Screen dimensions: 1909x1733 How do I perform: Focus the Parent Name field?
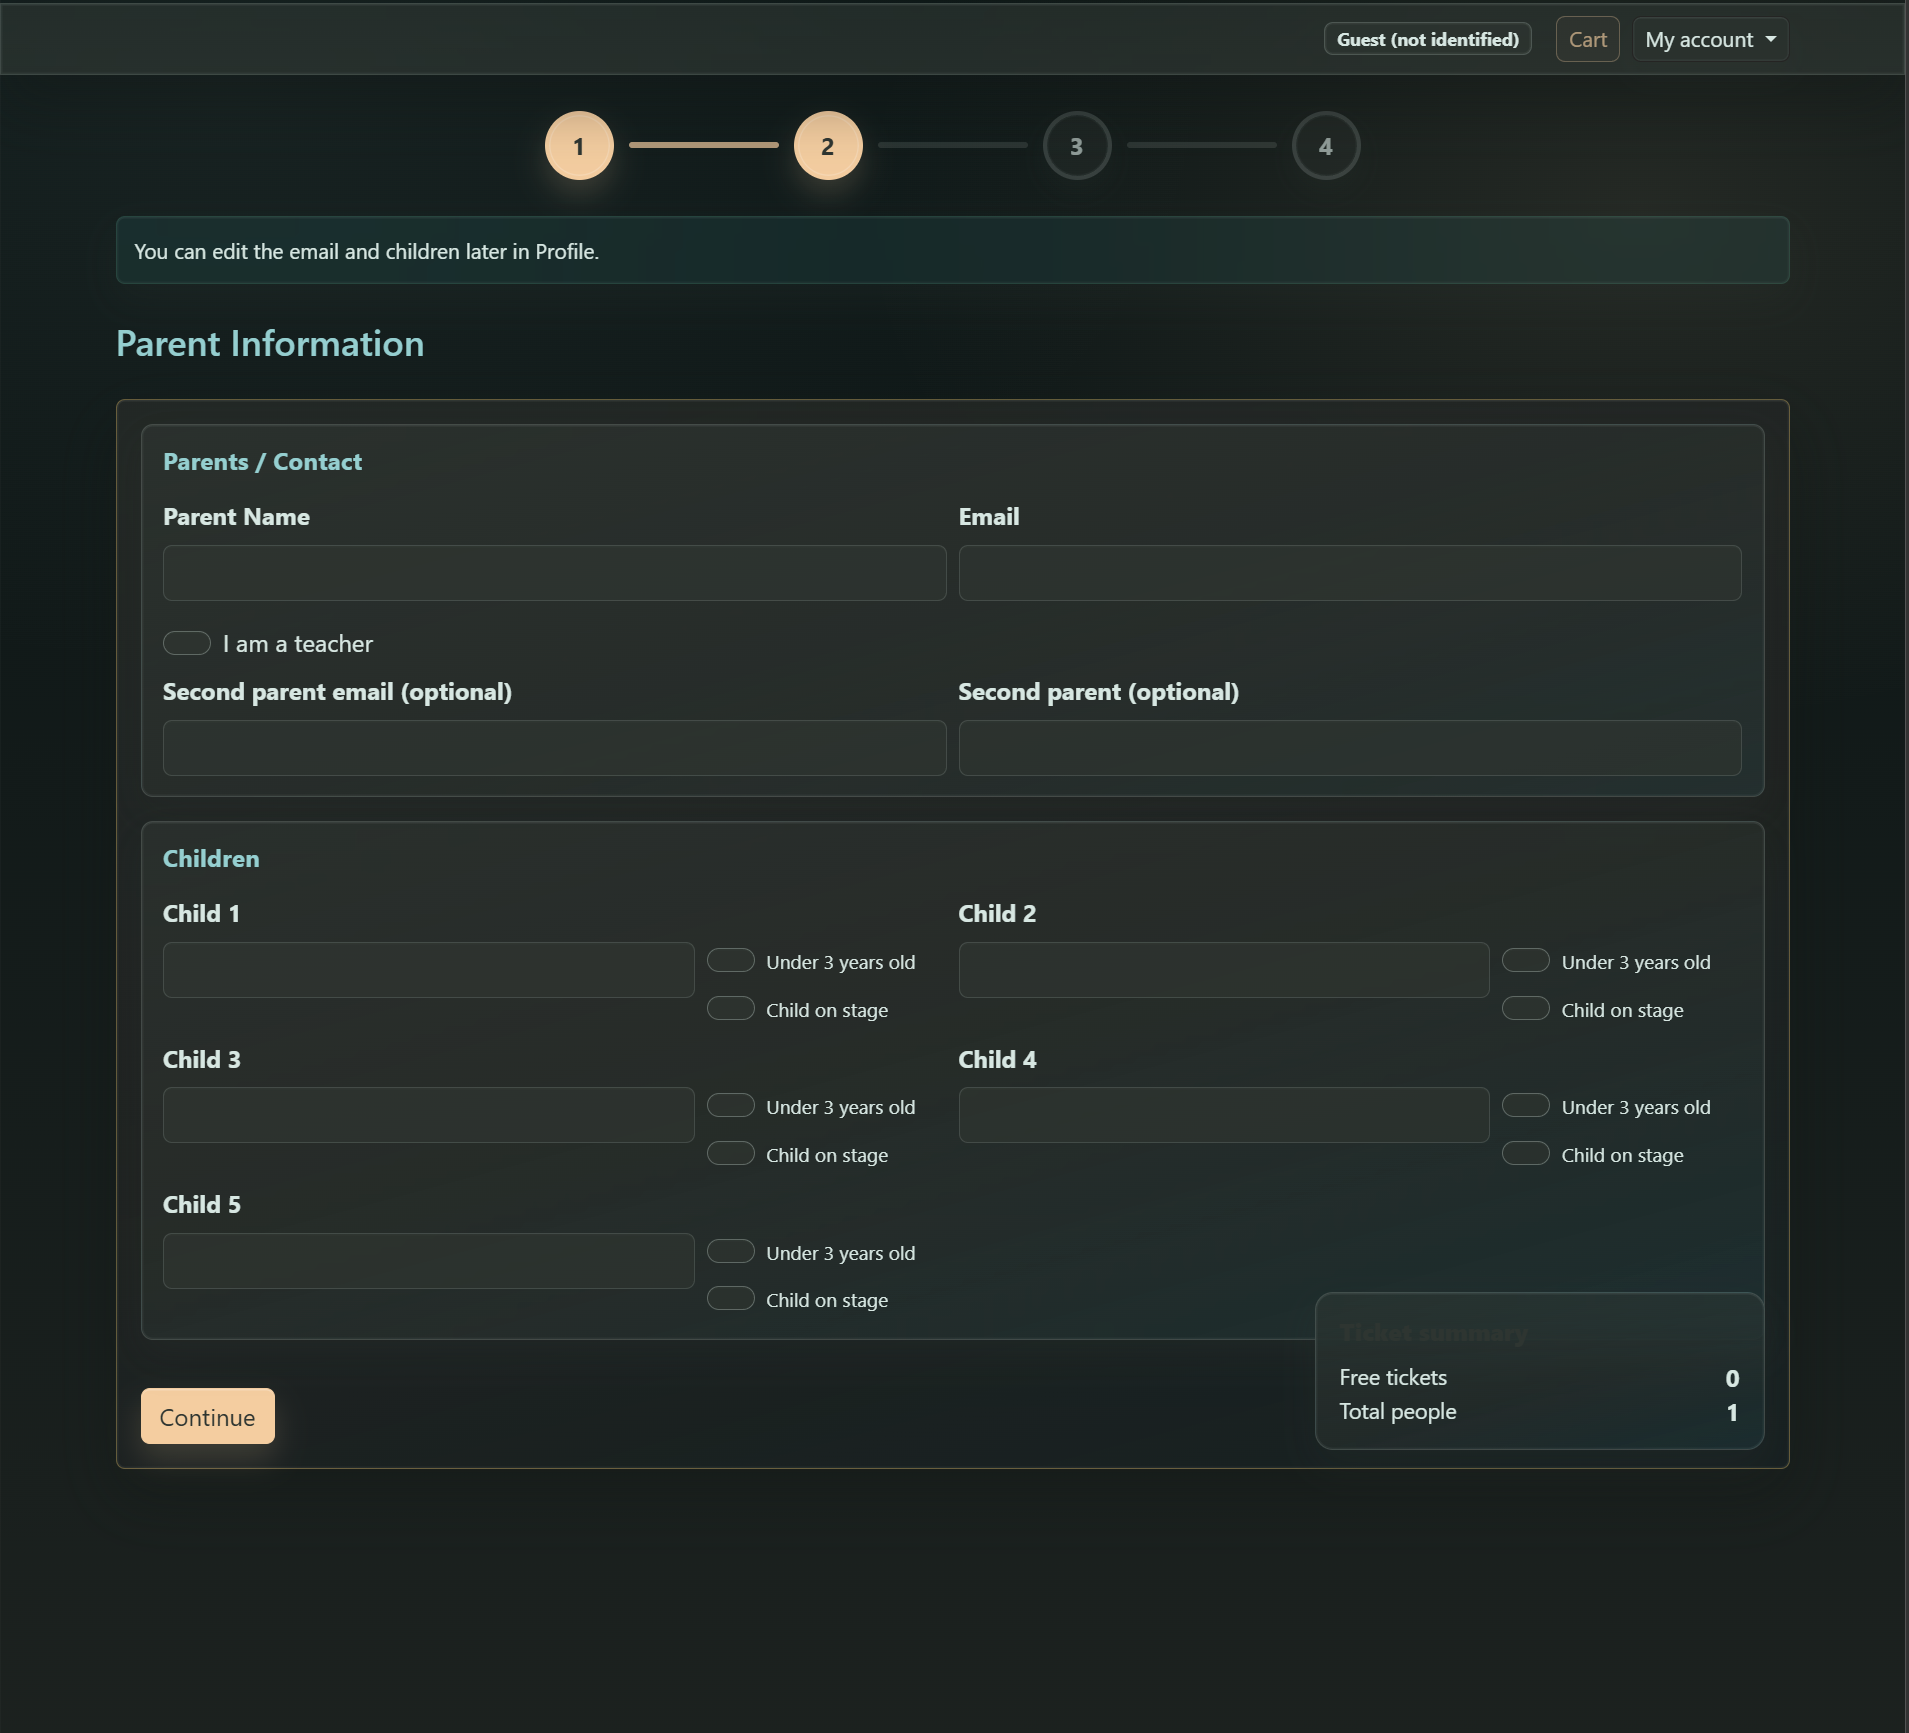(554, 573)
